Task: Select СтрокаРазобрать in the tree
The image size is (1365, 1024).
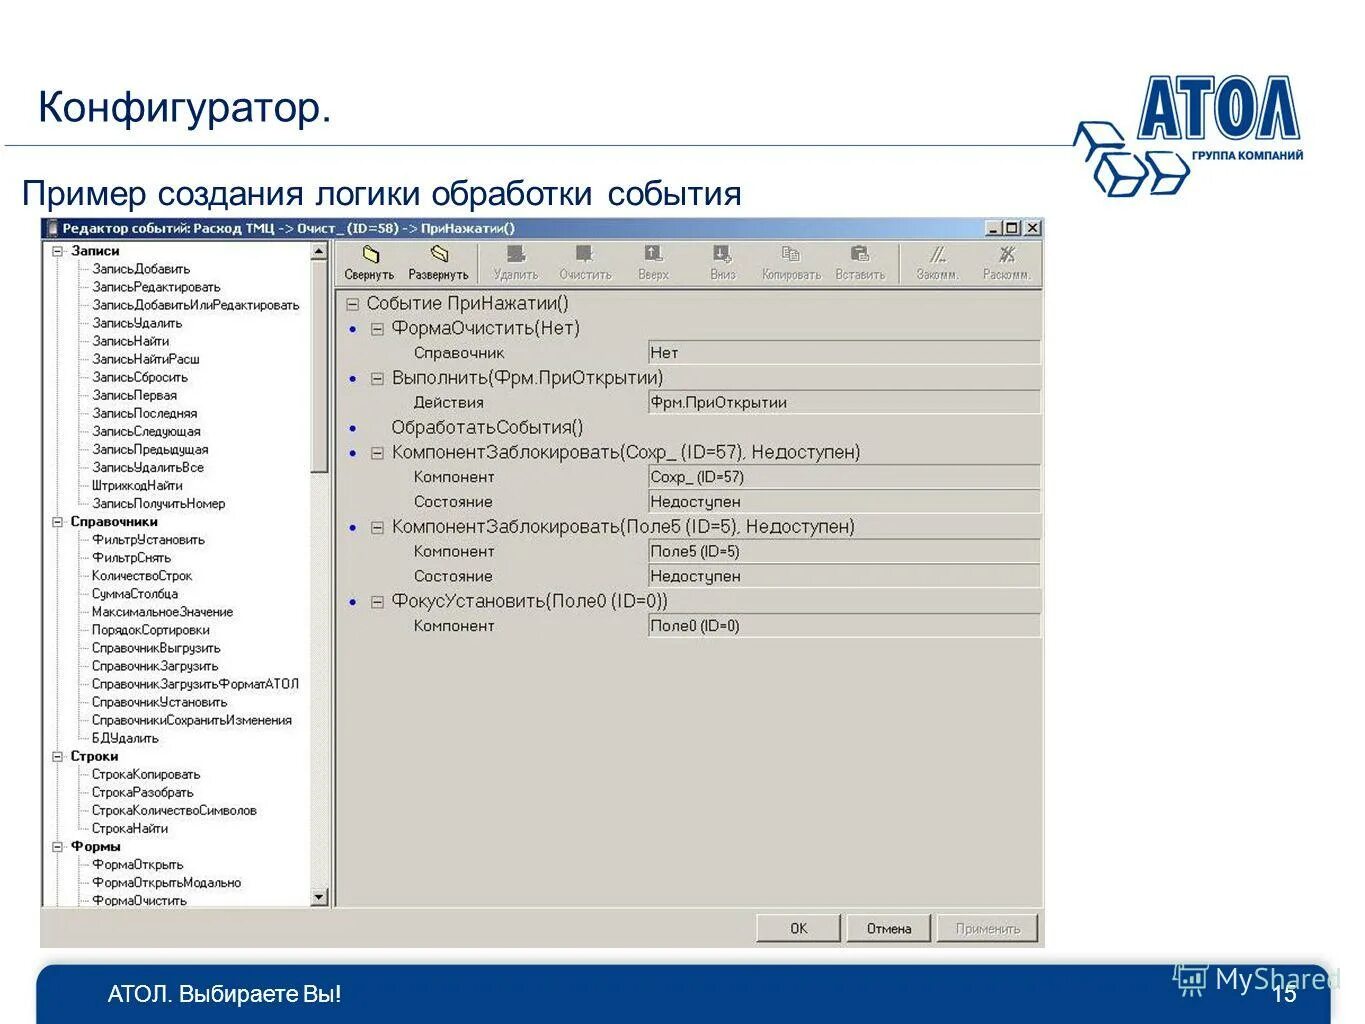Action: pyautogui.click(x=143, y=792)
